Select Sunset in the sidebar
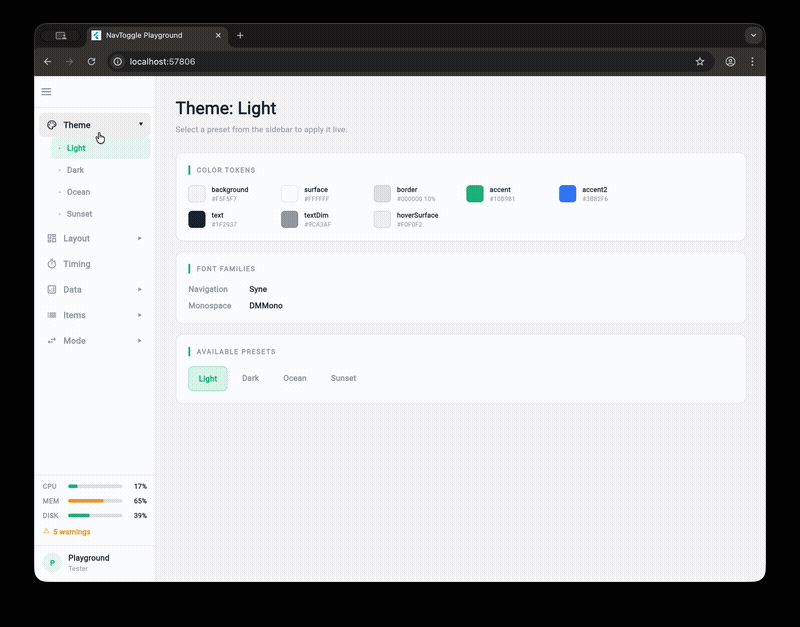800x627 pixels. [x=101, y=214]
